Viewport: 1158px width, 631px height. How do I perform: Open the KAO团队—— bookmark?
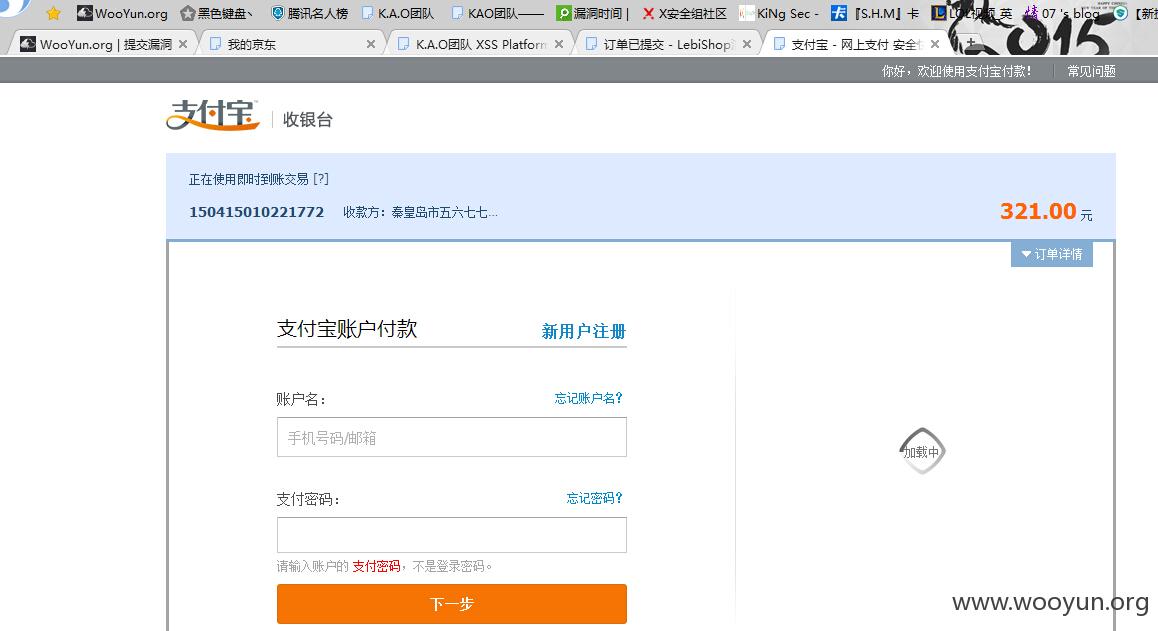pyautogui.click(x=497, y=13)
